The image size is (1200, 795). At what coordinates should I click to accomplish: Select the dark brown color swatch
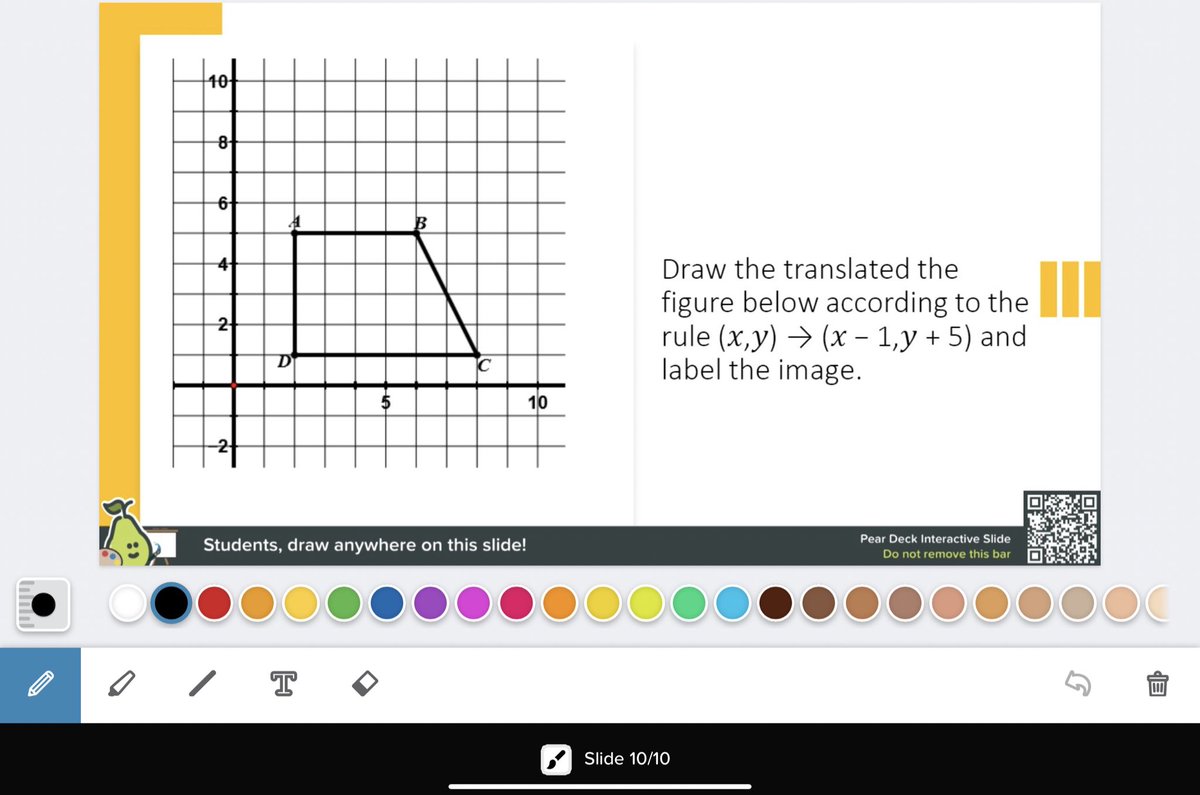(774, 604)
